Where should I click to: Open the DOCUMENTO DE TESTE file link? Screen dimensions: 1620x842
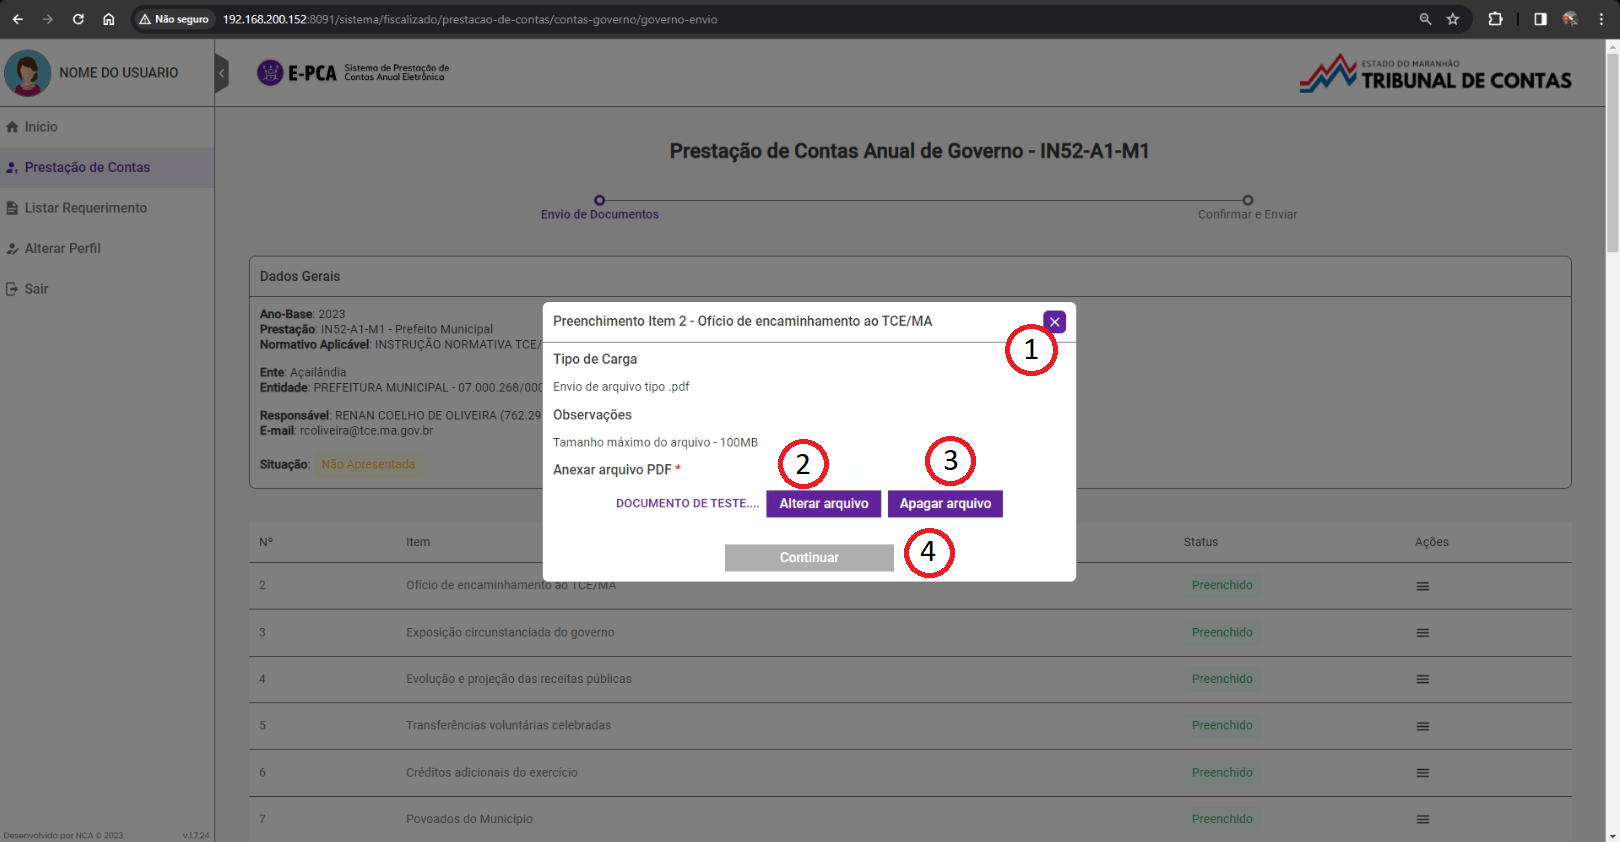(x=687, y=503)
